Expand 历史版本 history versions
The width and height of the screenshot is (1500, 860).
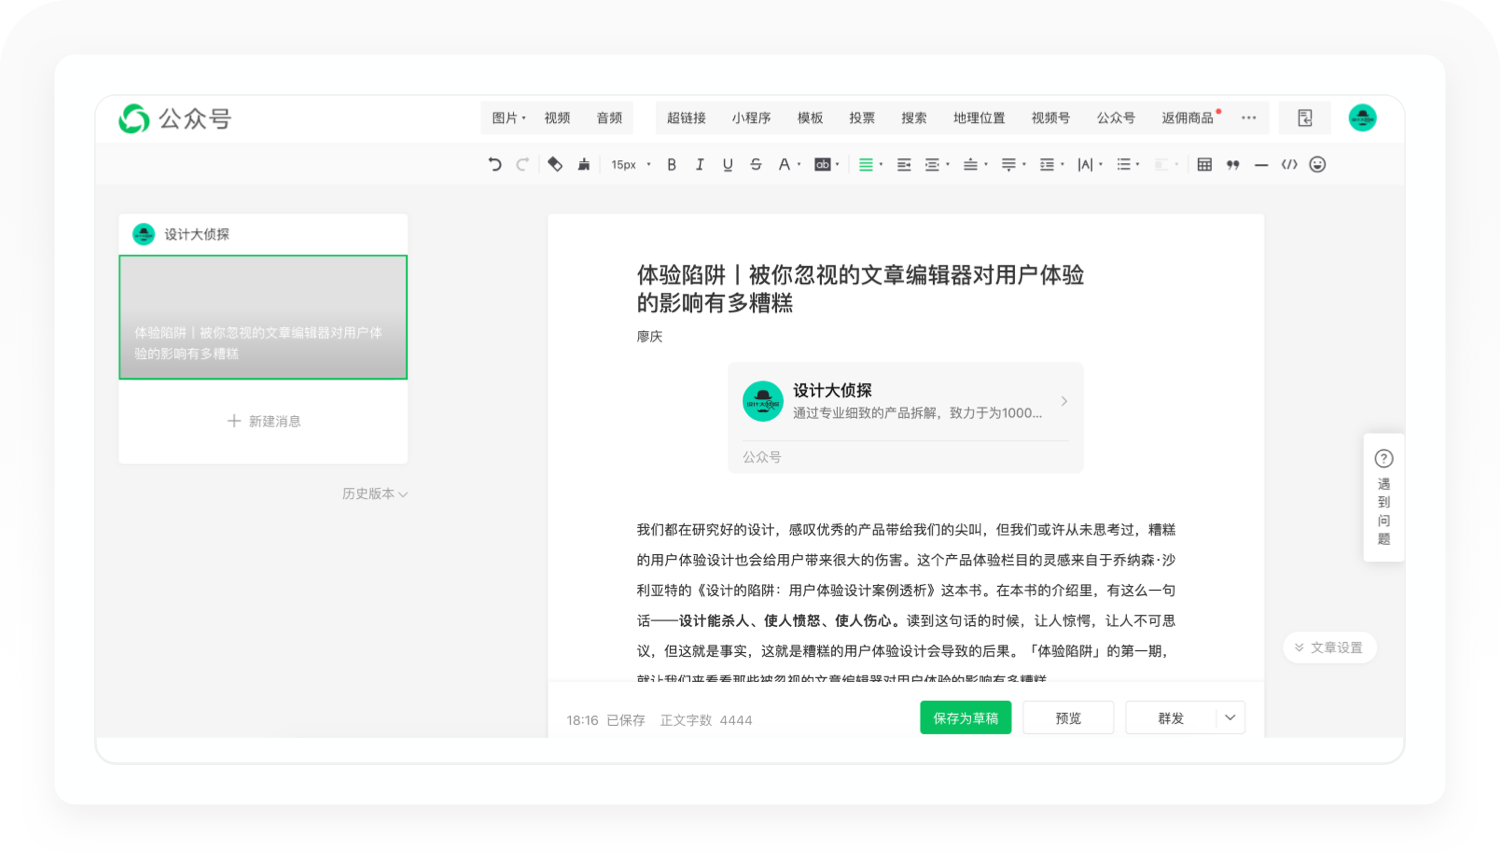375,494
